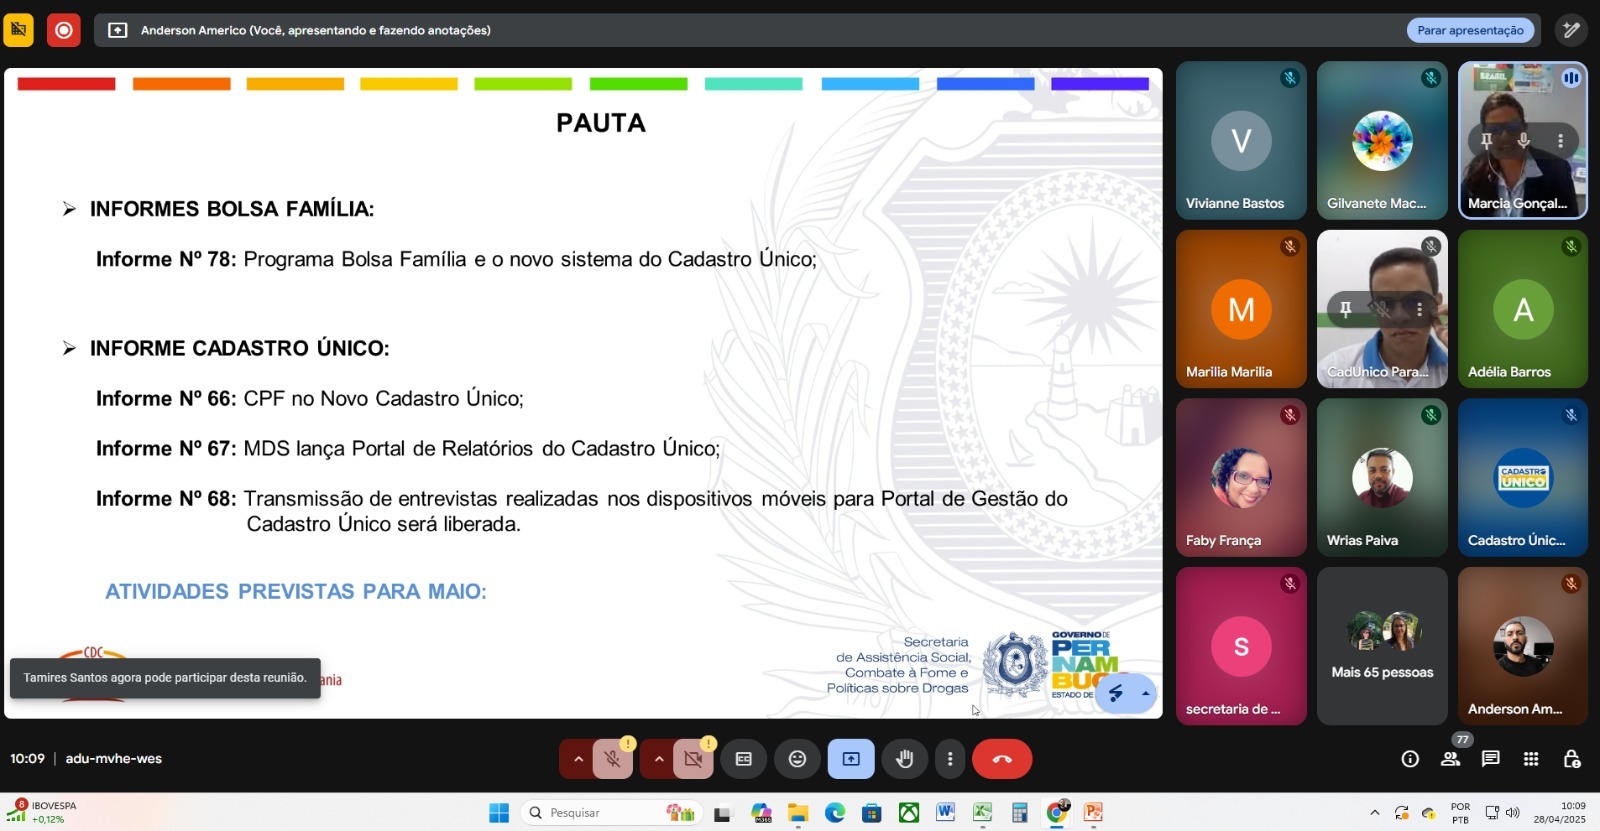This screenshot has height=831, width=1600.
Task: Open host controls lock icon
Action: tap(1571, 759)
